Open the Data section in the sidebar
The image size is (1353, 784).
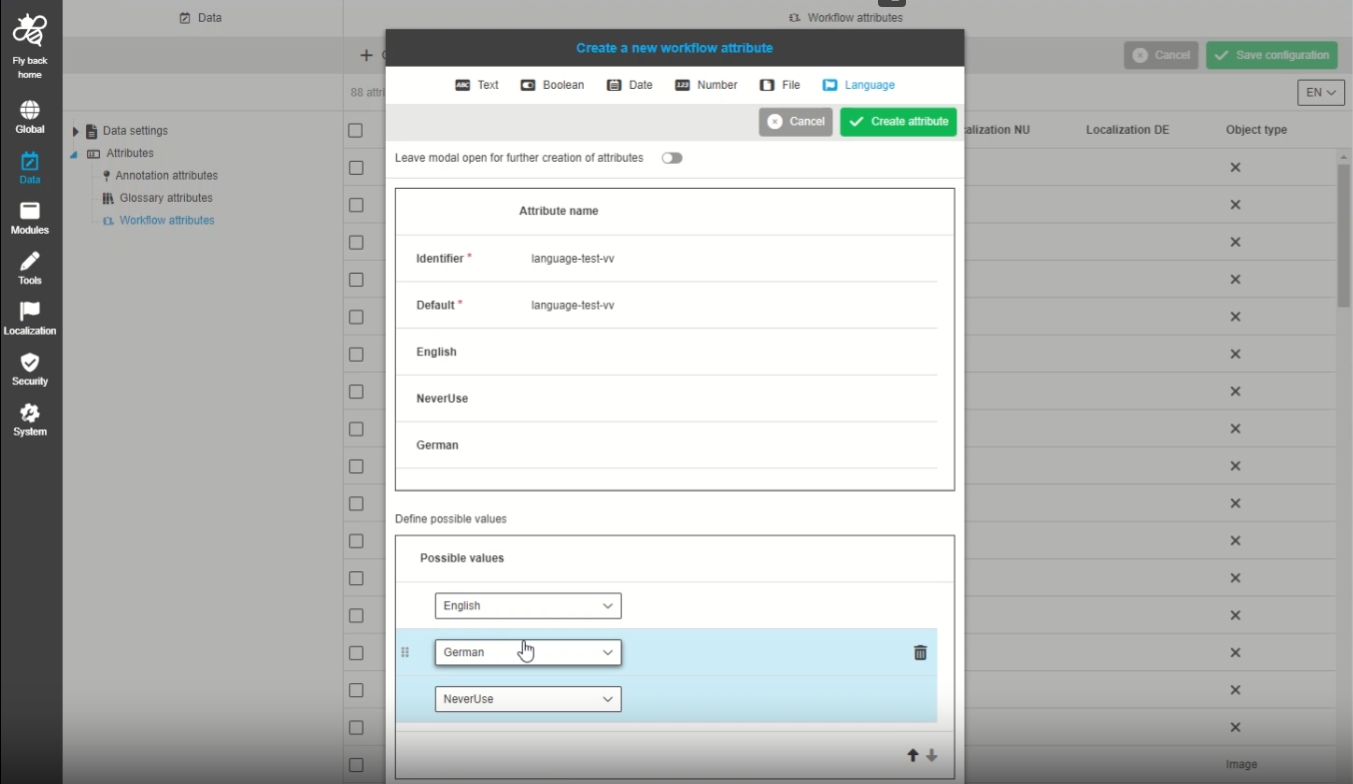click(30, 168)
